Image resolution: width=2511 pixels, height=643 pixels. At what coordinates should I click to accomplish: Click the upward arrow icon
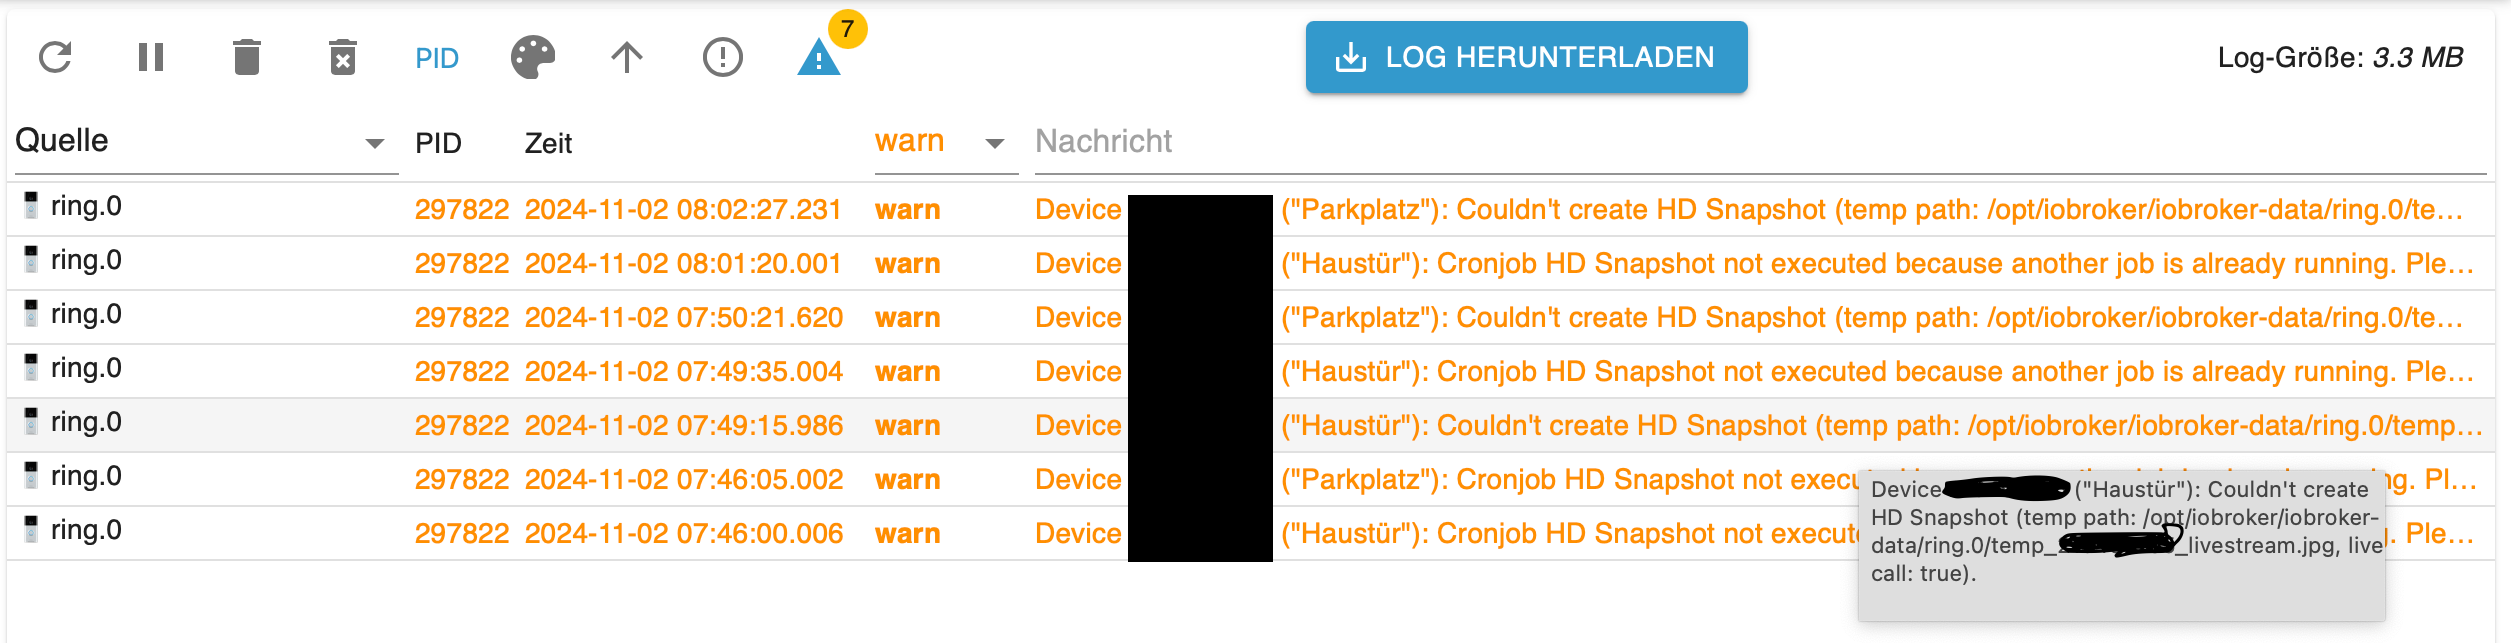click(627, 57)
